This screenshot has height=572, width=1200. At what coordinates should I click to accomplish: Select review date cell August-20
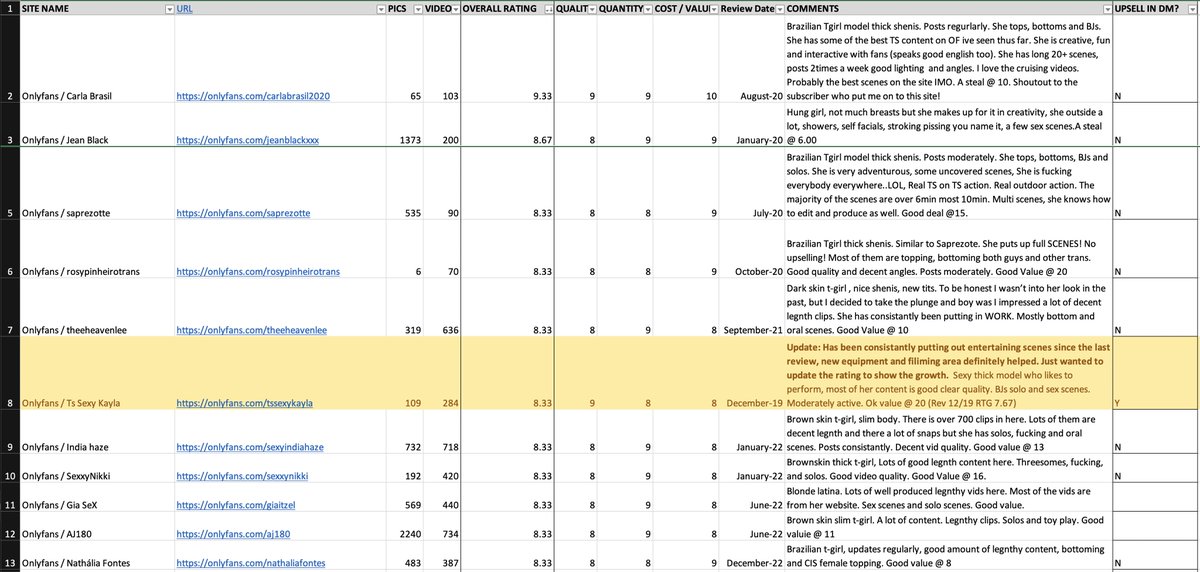pyautogui.click(x=752, y=60)
